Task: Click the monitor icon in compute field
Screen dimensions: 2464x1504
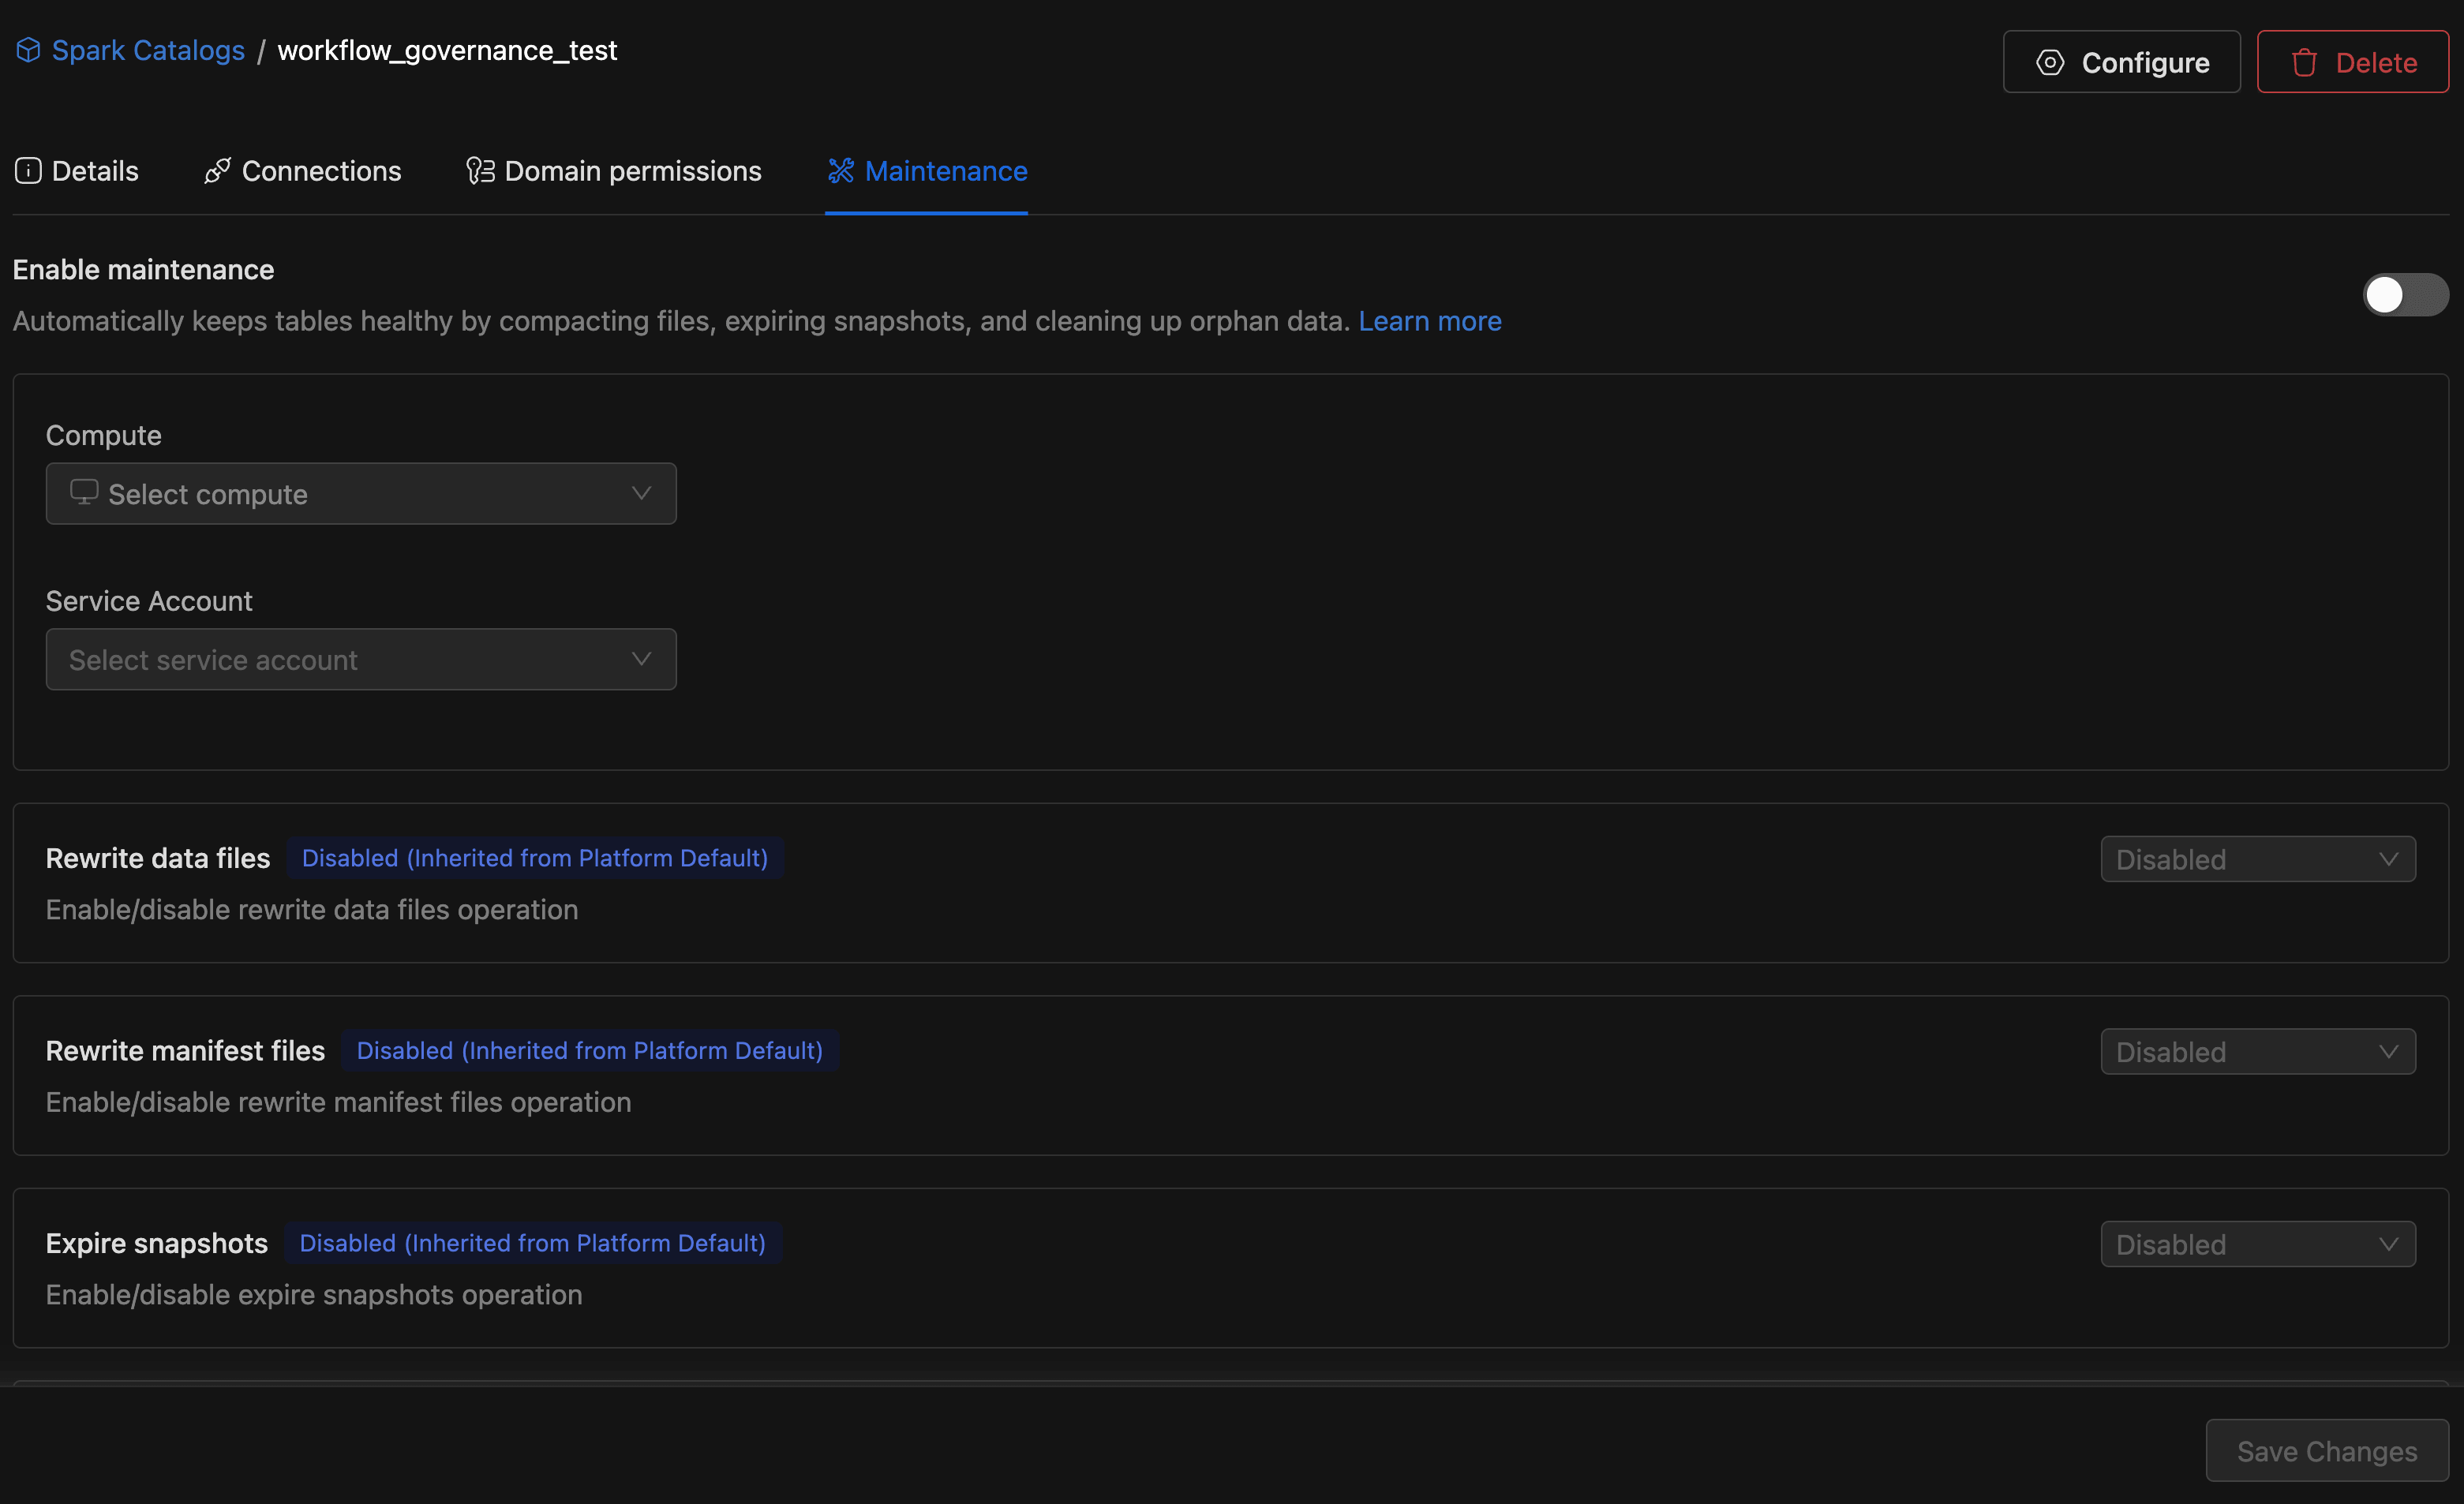Action: coord(84,492)
